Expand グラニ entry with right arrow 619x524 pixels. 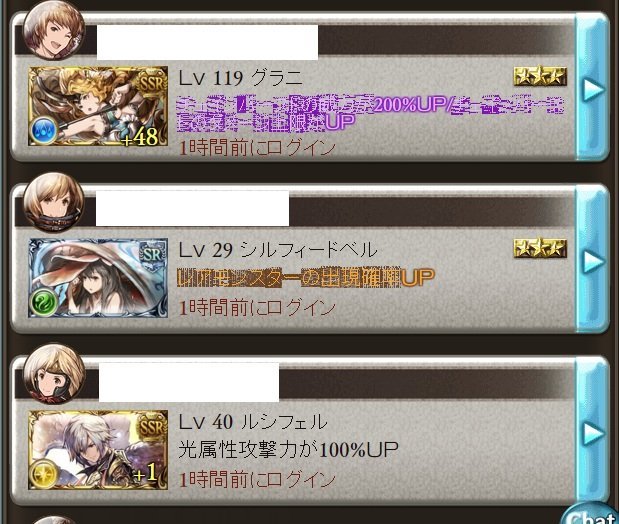[x=593, y=89]
